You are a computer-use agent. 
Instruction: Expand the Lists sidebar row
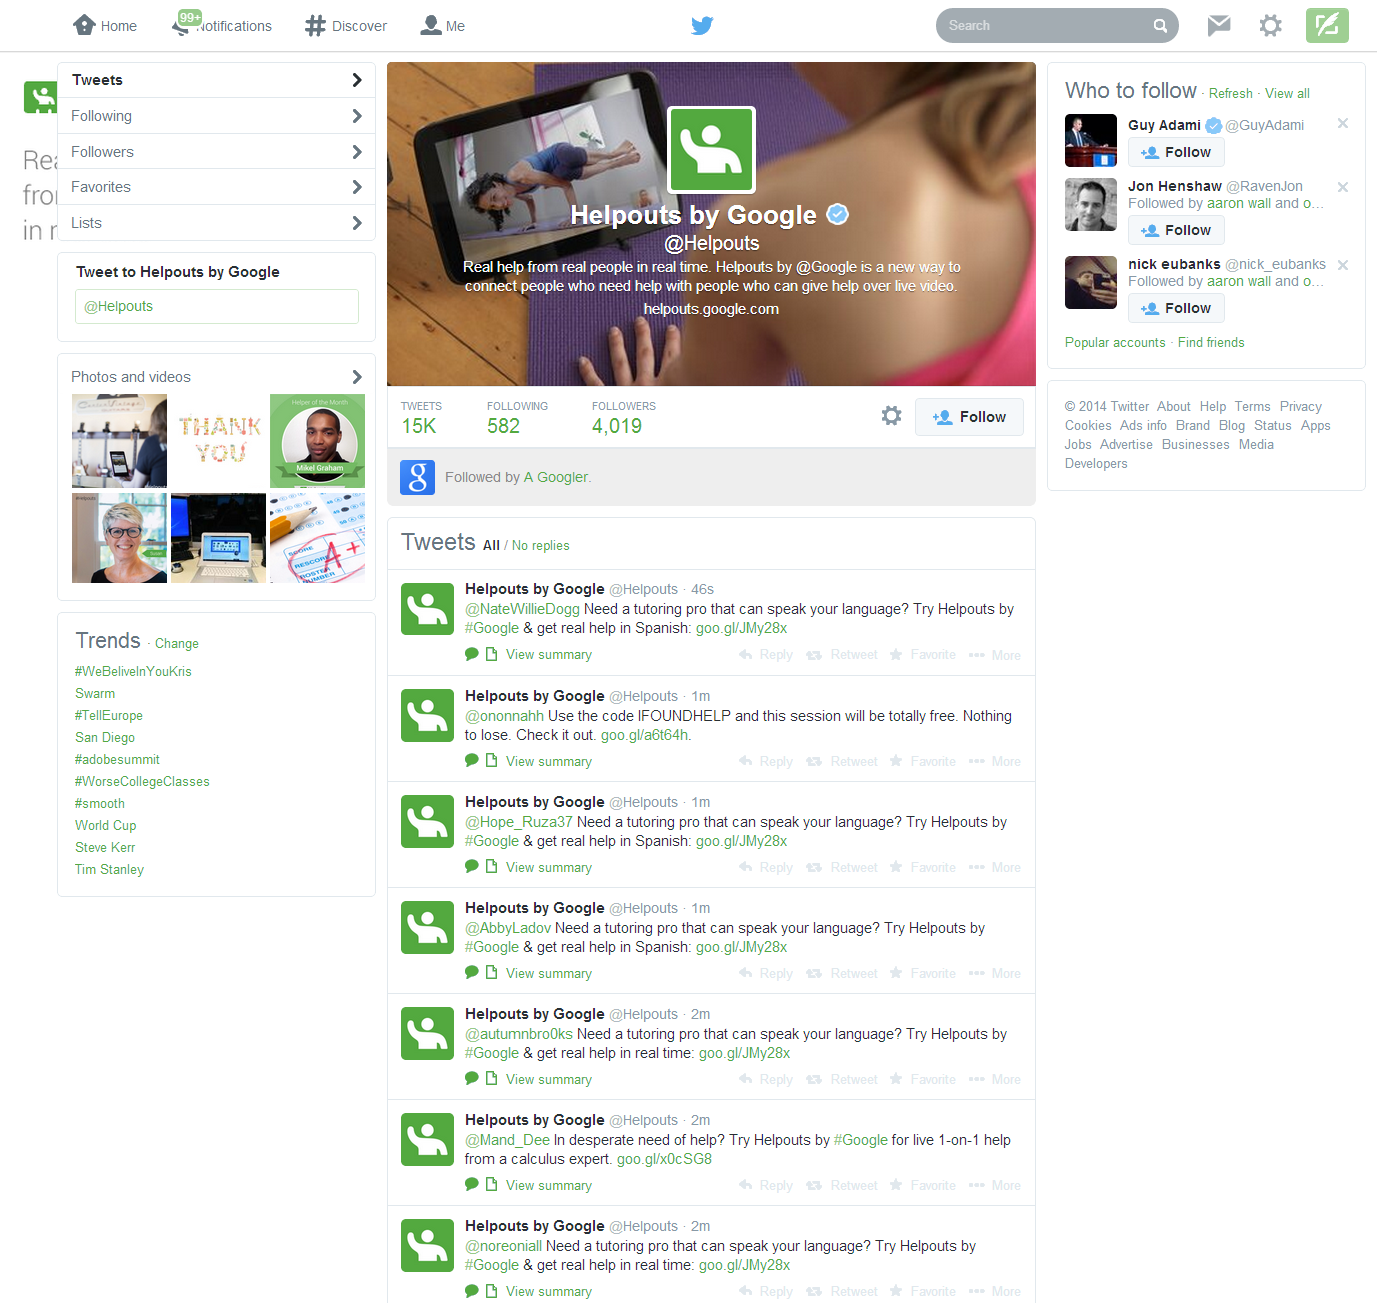point(216,223)
